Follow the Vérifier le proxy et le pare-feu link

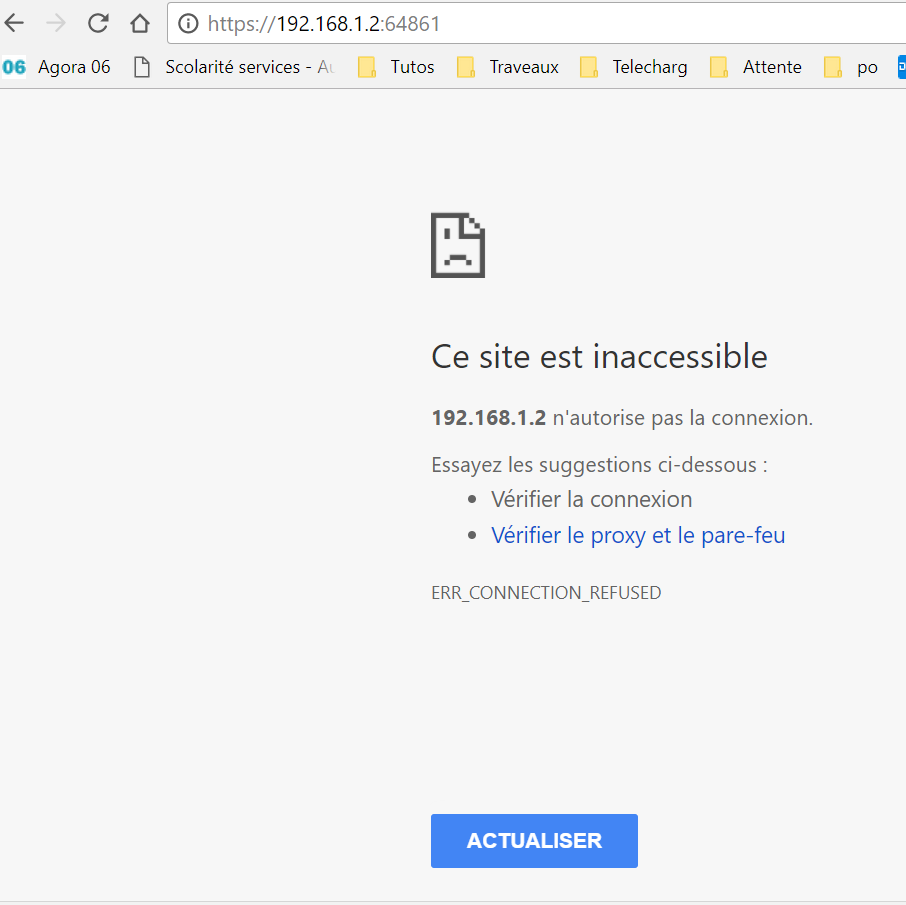point(638,535)
